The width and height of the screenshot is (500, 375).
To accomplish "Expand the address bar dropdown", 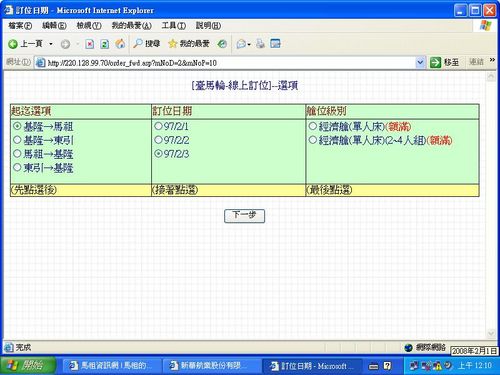I will pos(420,62).
